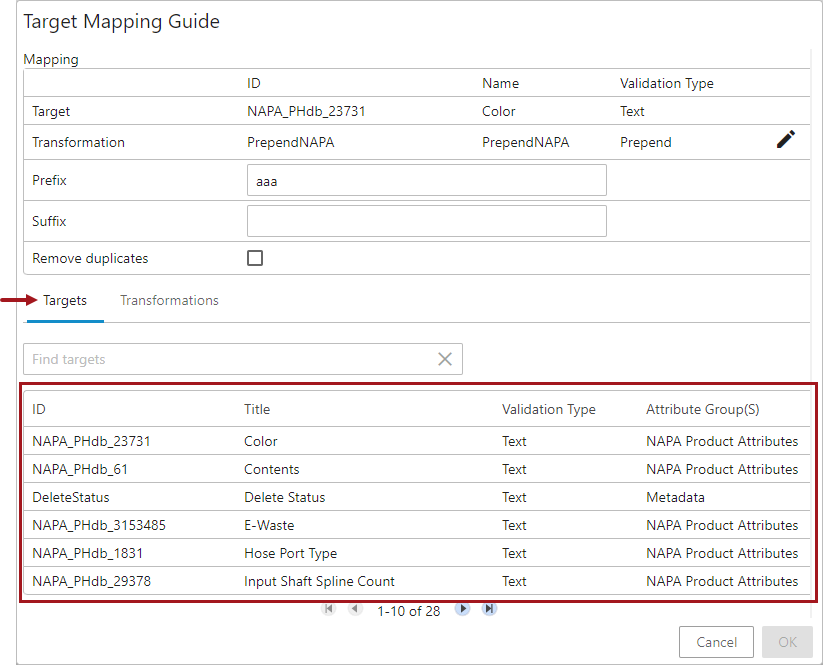The width and height of the screenshot is (823, 665).
Task: Focus the Find targets search field
Action: click(228, 359)
